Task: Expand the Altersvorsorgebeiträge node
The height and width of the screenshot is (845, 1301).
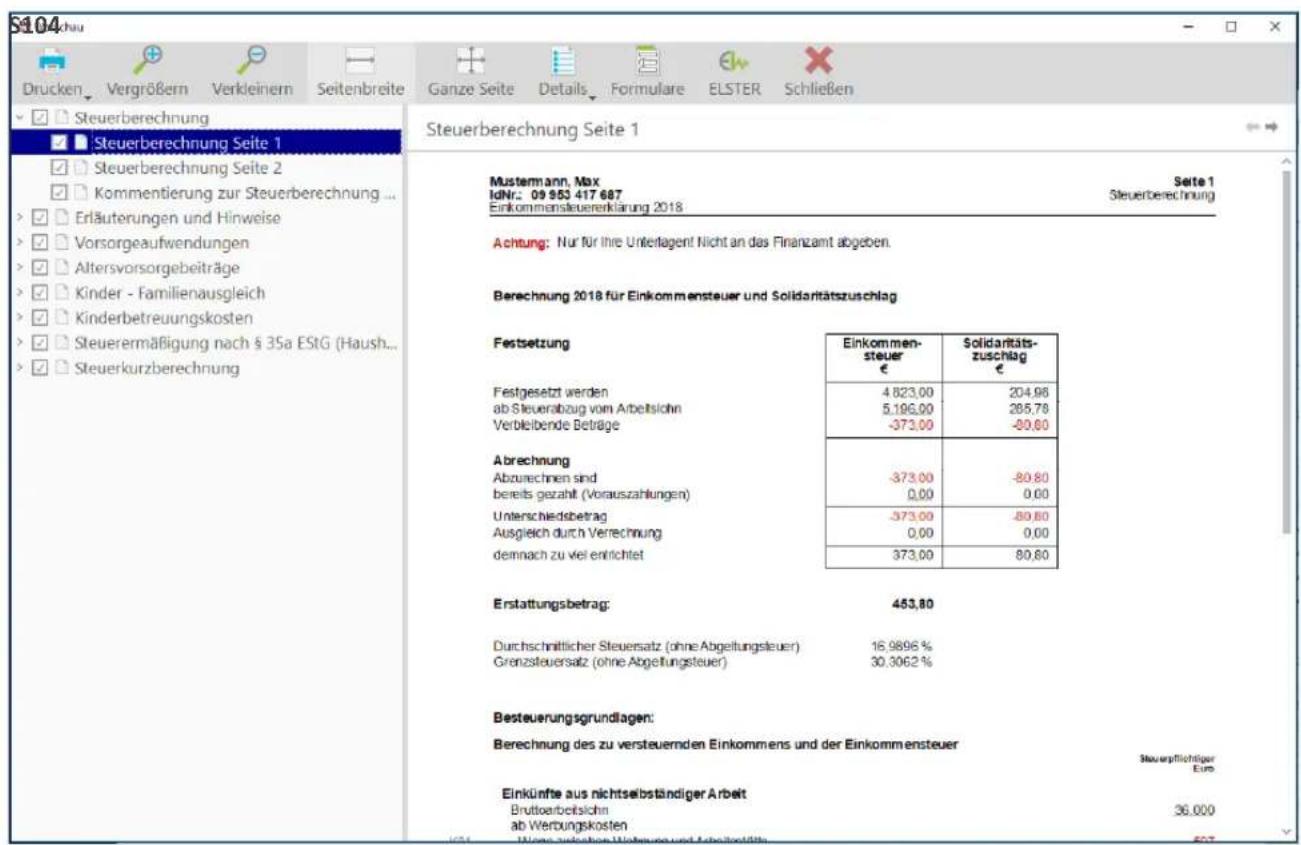Action: [x=21, y=268]
